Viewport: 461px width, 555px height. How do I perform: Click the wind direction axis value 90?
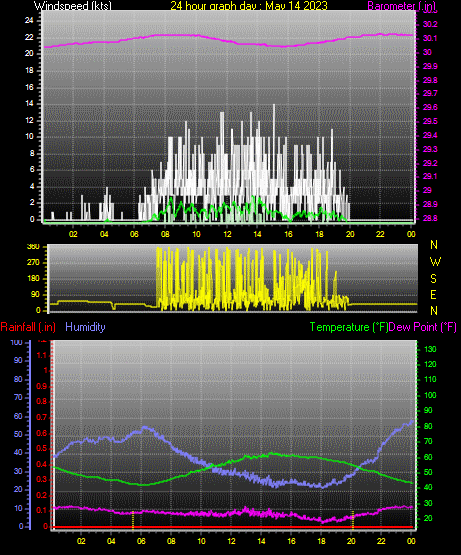pyautogui.click(x=35, y=295)
